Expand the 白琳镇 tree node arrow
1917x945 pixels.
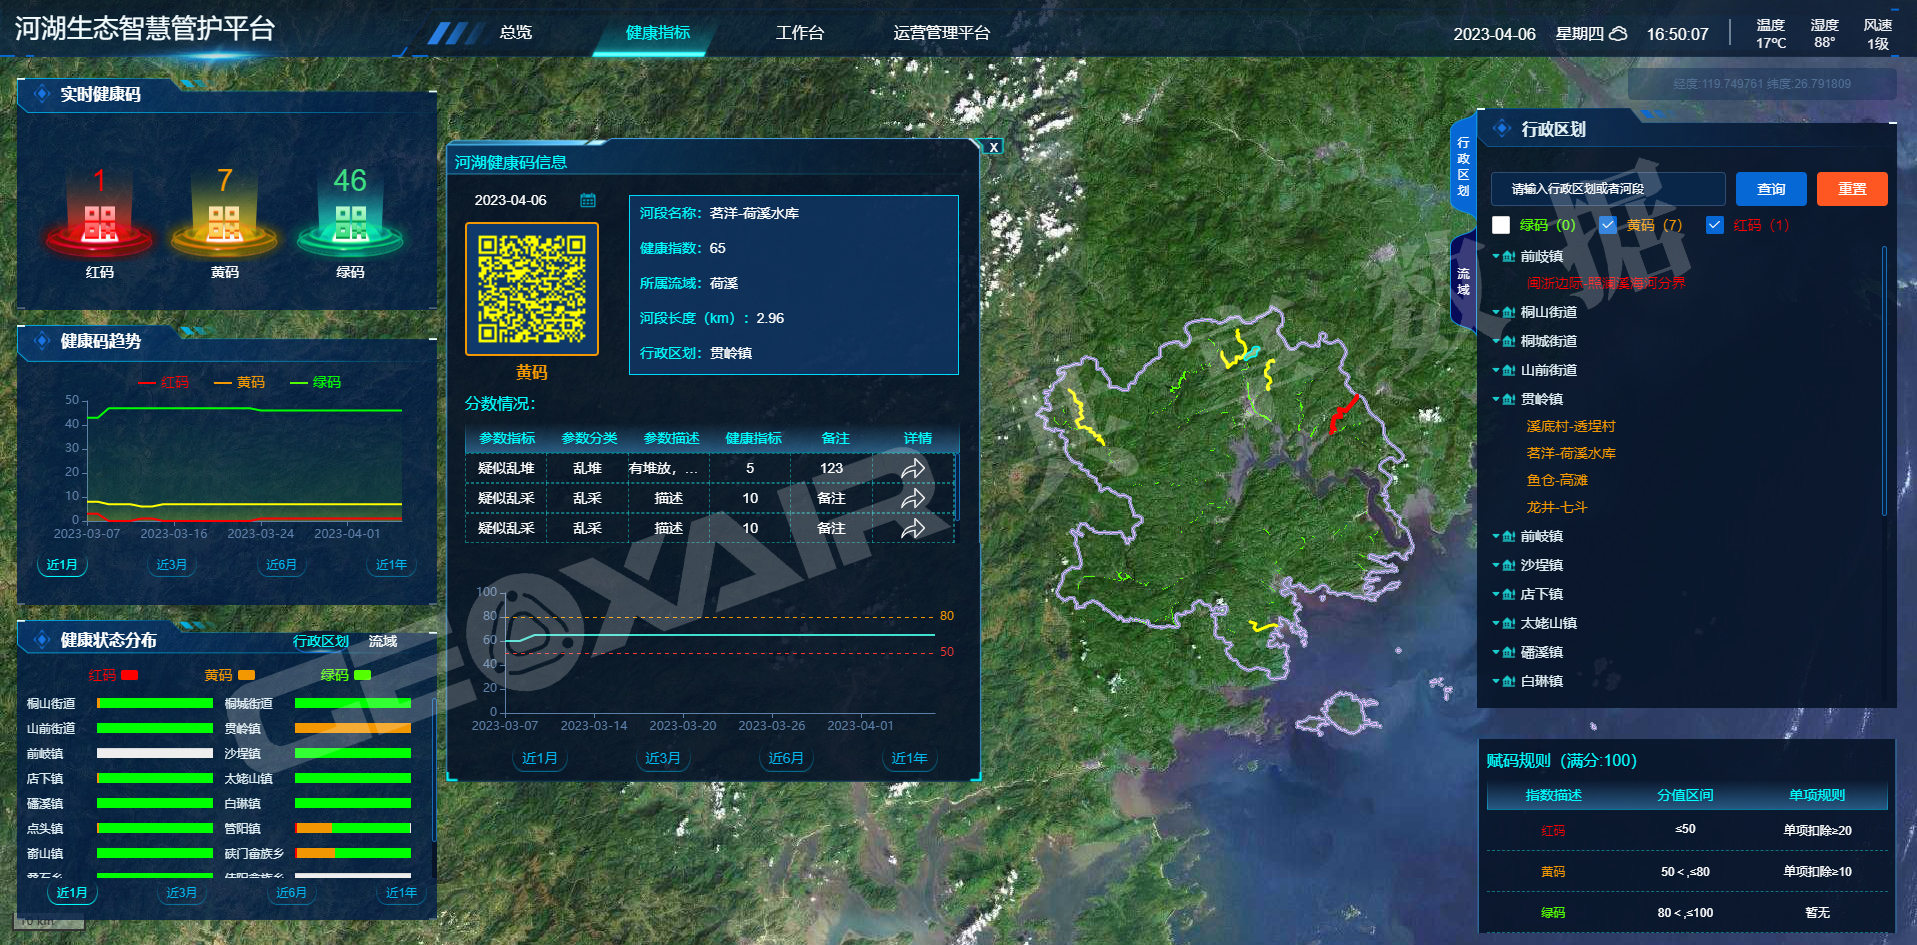(x=1495, y=681)
